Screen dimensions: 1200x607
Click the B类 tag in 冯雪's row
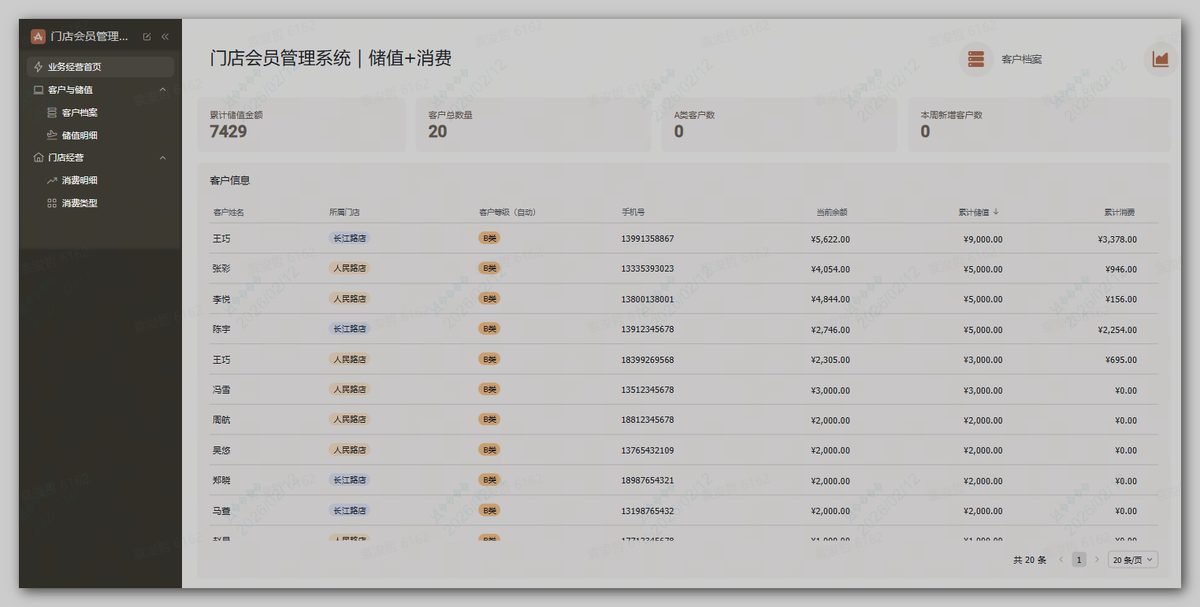click(489, 389)
